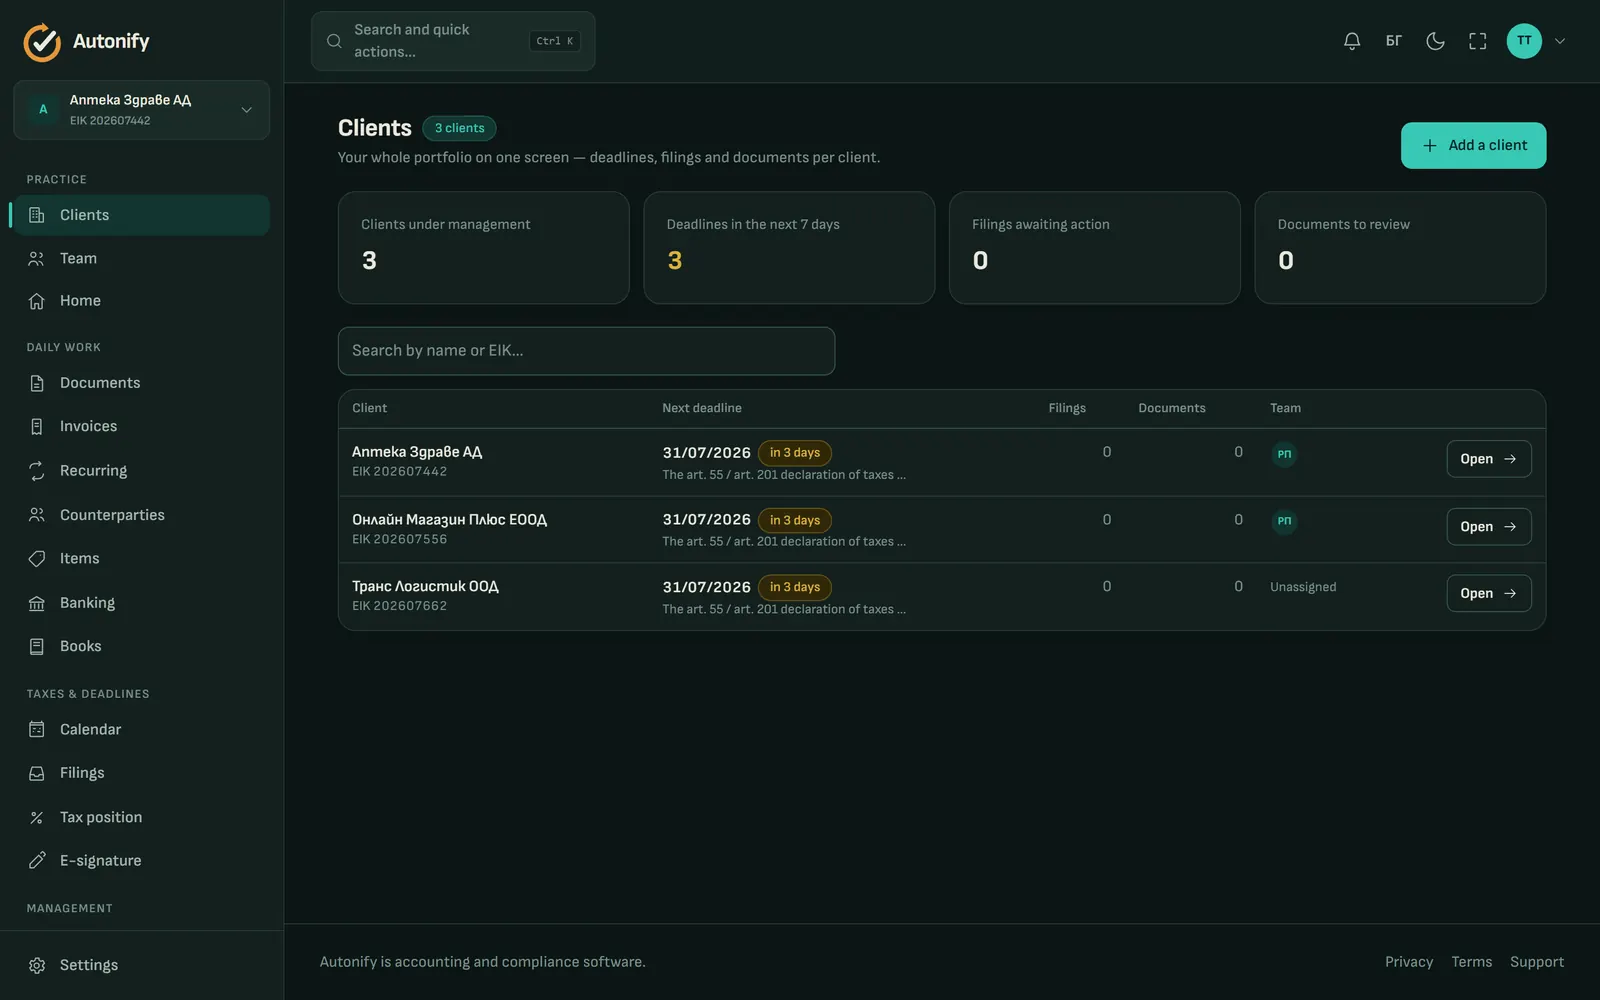
Task: Click the Clients under management card
Action: tap(484, 248)
